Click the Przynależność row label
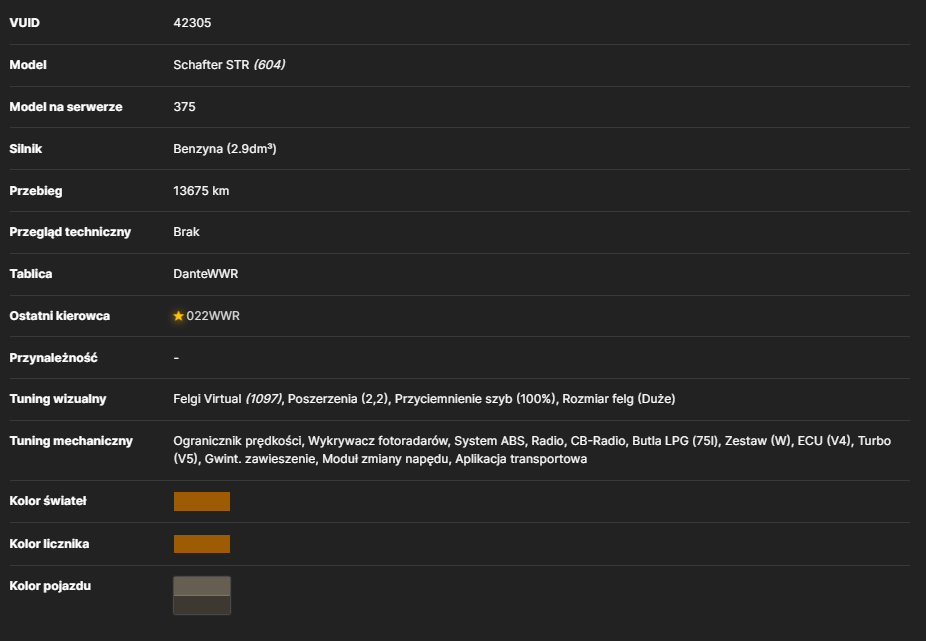This screenshot has width=926, height=641. (x=53, y=358)
